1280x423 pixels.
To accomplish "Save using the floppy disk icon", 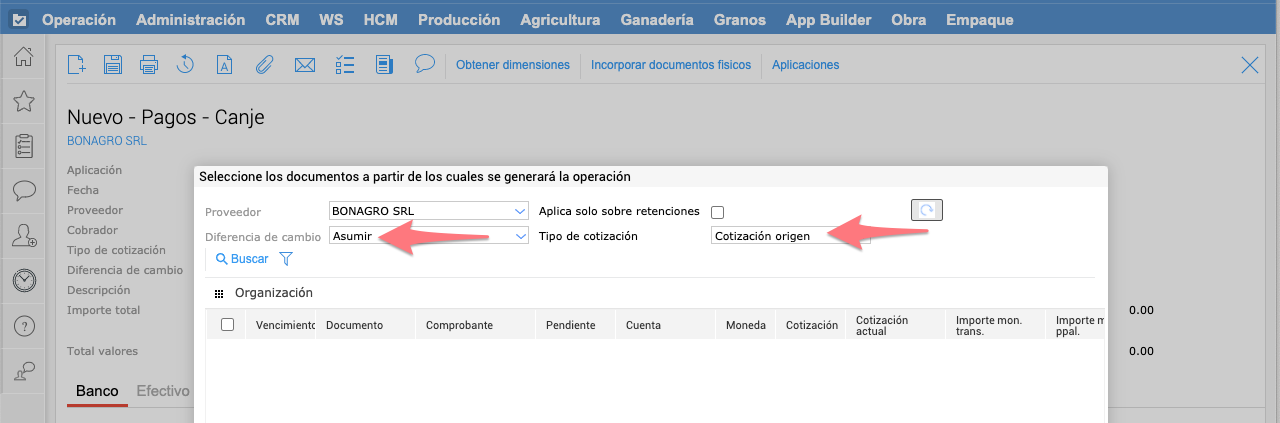I will pos(112,65).
